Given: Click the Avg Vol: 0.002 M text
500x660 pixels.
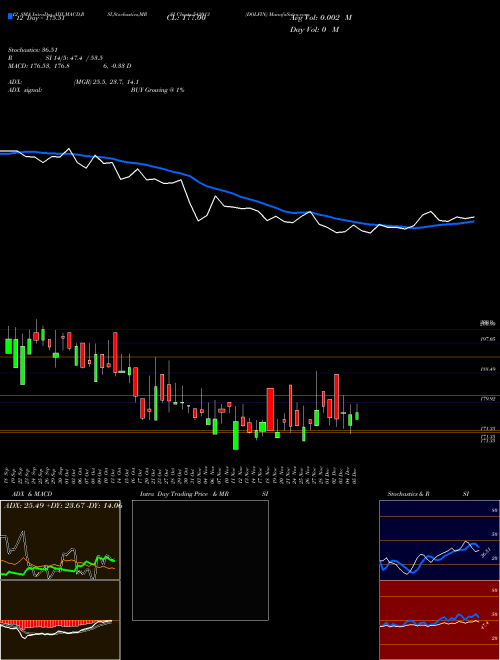Looking at the screenshot, I should click(x=320, y=18).
